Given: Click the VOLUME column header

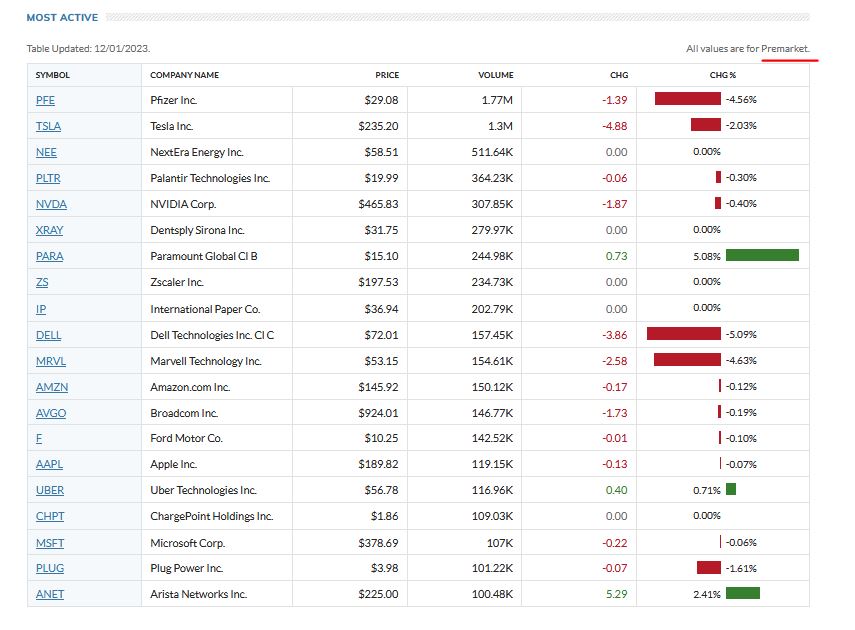Looking at the screenshot, I should pyautogui.click(x=496, y=75).
